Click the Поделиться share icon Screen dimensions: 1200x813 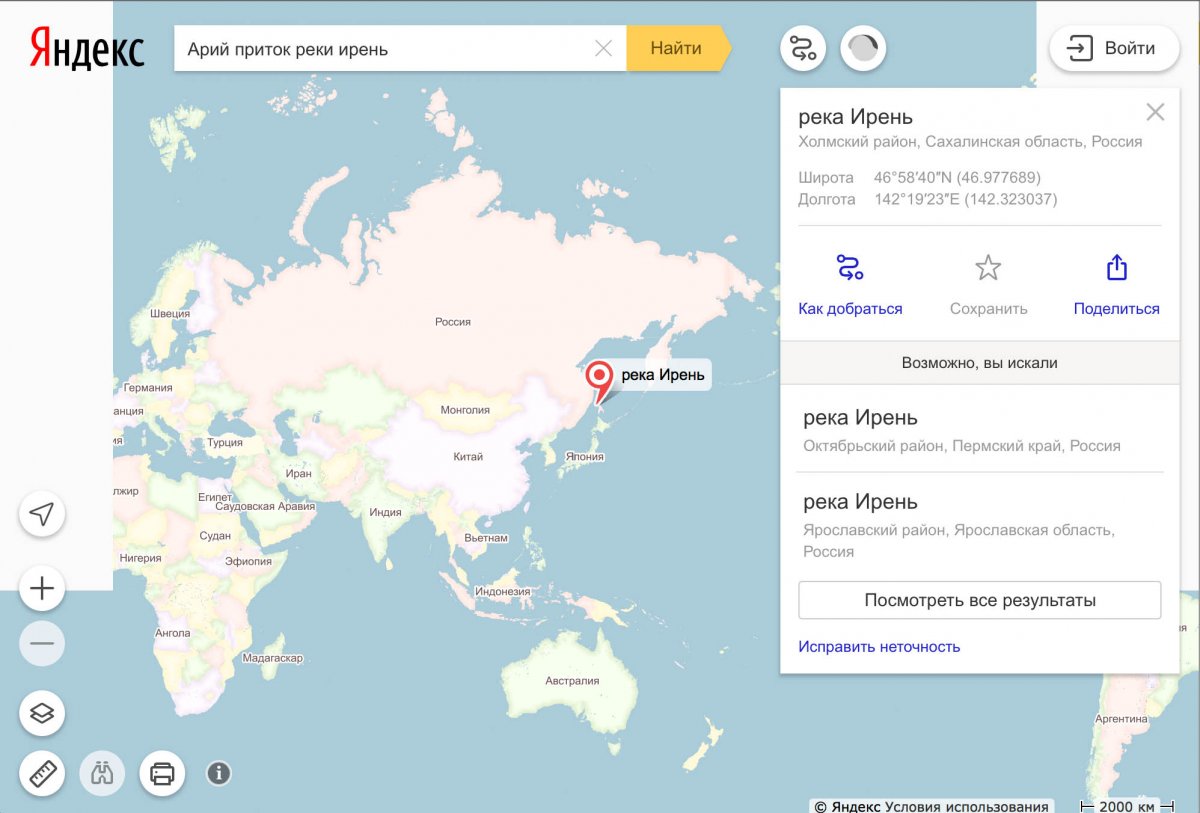(1116, 267)
